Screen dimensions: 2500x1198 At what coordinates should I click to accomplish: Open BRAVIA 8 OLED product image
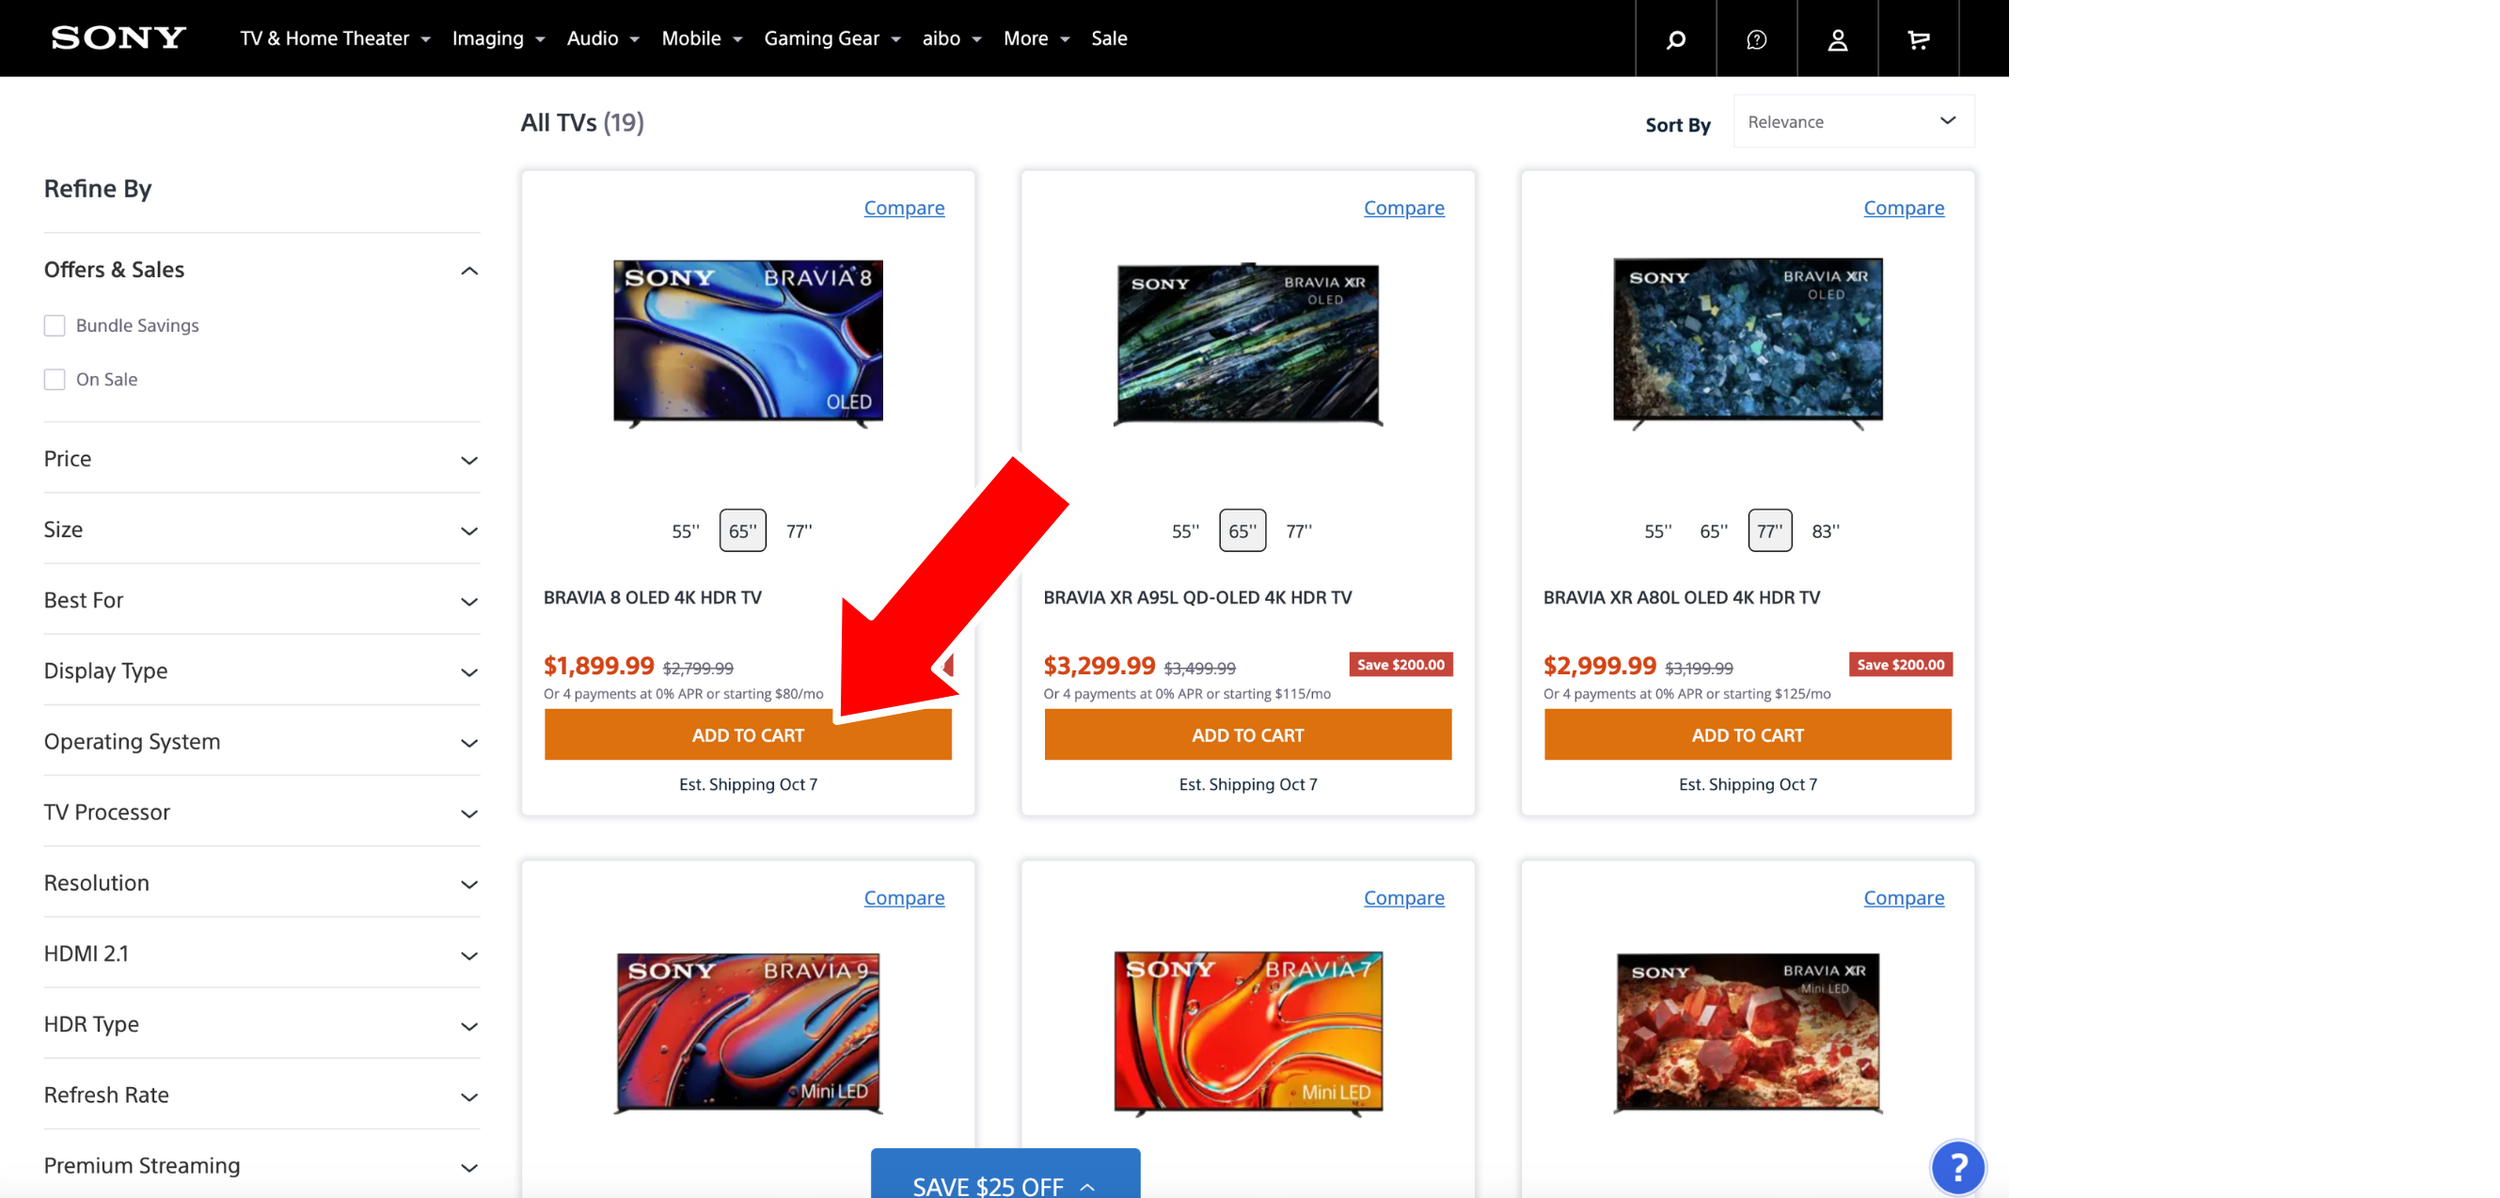(x=748, y=343)
